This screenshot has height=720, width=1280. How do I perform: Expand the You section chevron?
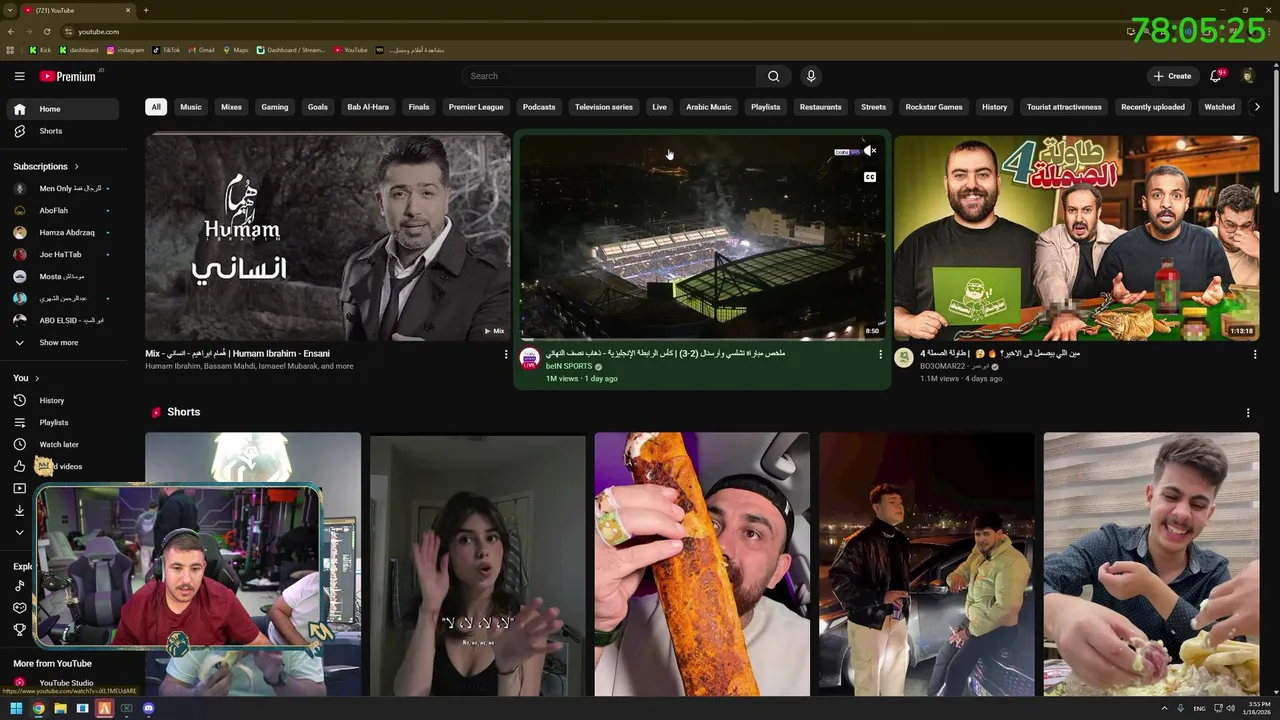[x=37, y=378]
